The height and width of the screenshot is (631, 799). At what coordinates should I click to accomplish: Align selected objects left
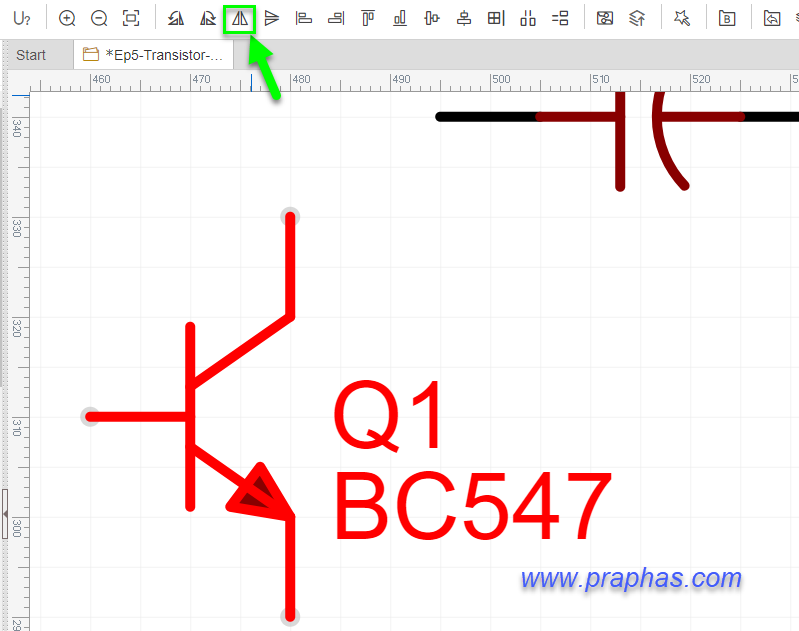304,19
